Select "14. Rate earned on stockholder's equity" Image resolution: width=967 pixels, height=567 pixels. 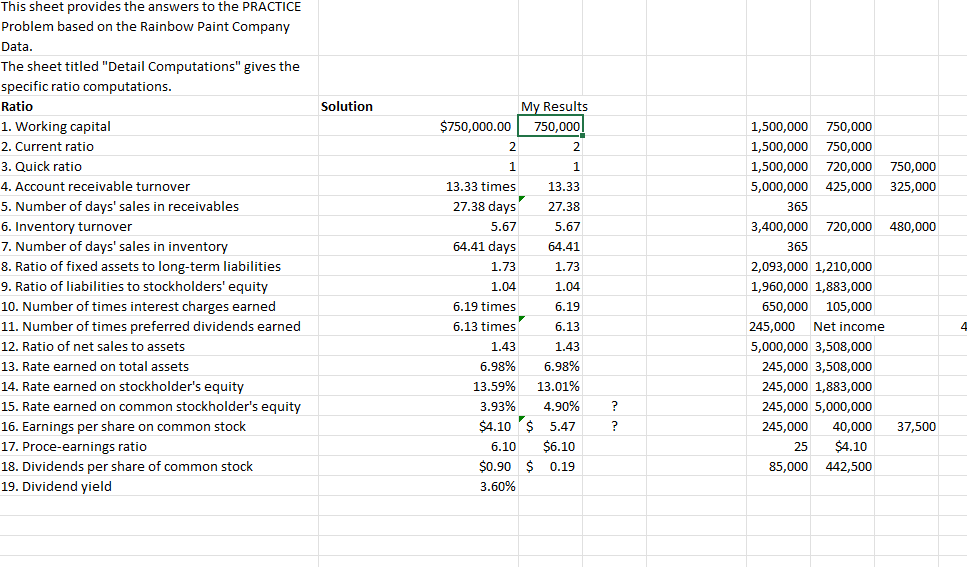pos(159,386)
